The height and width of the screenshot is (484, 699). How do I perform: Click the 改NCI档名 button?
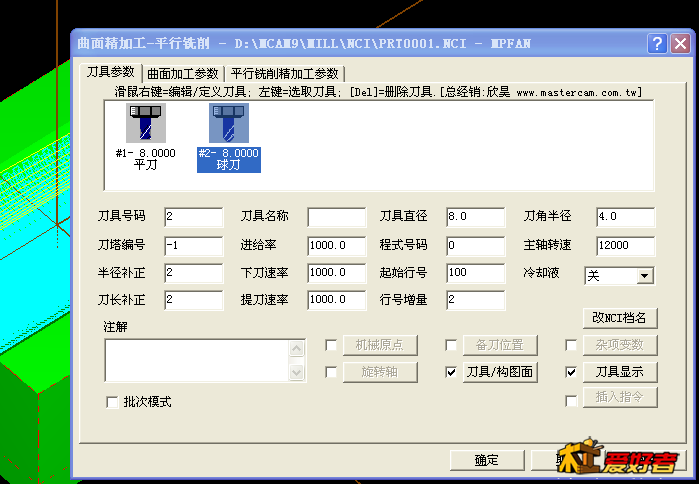(x=620, y=318)
